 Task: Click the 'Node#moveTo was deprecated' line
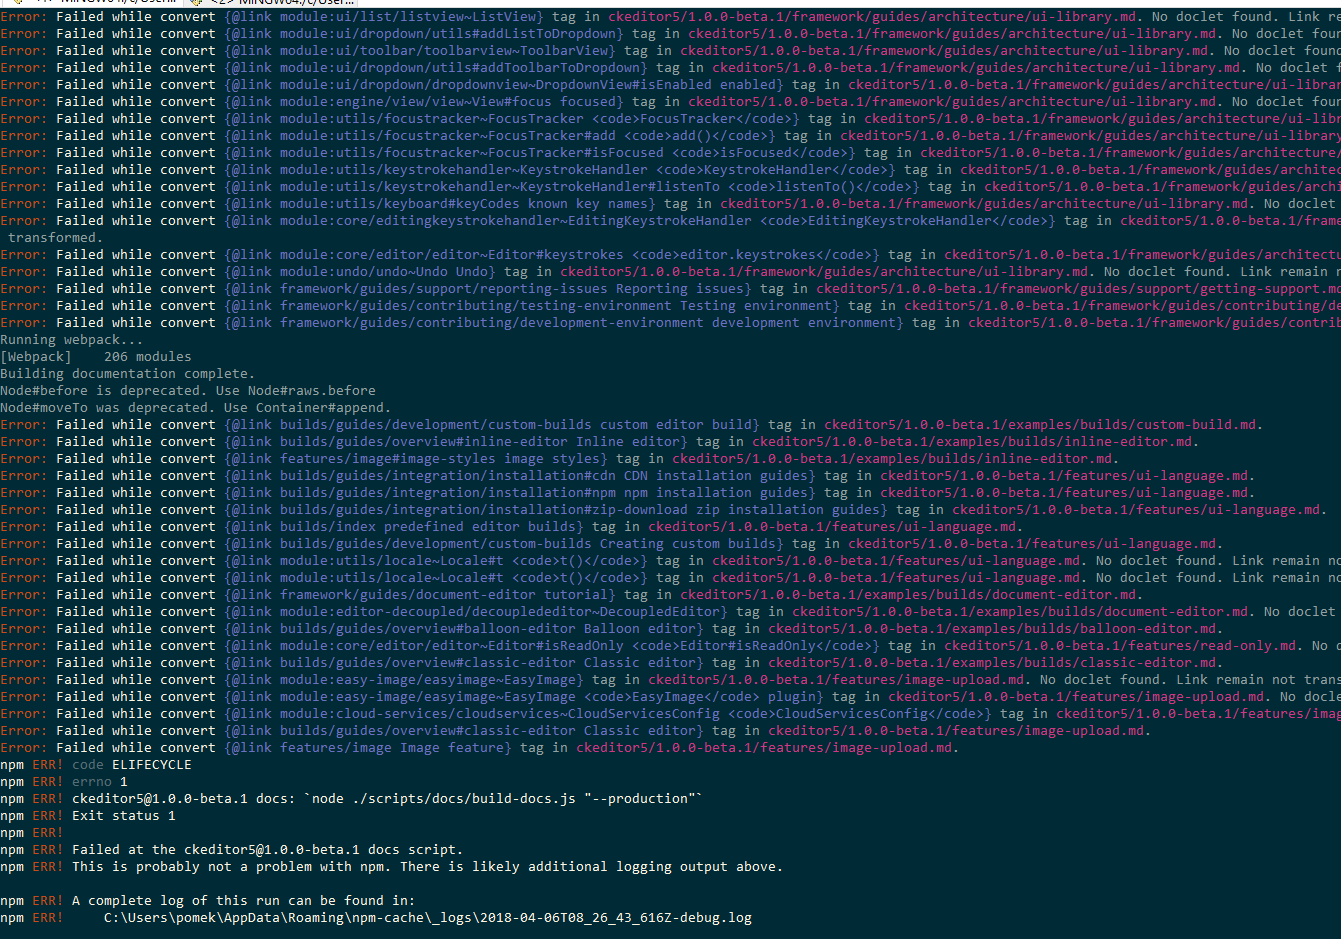196,408
